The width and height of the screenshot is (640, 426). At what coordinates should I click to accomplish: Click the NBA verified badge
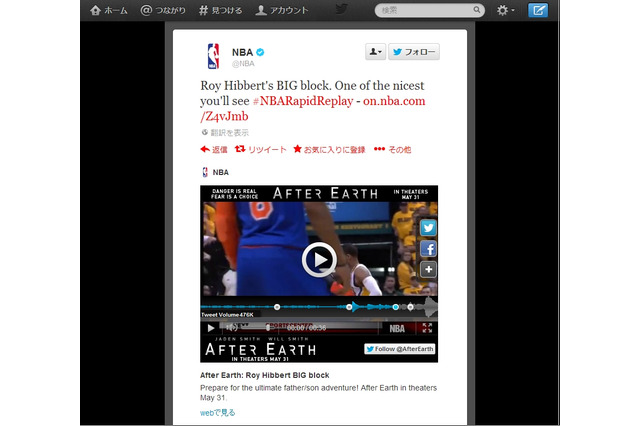[260, 52]
